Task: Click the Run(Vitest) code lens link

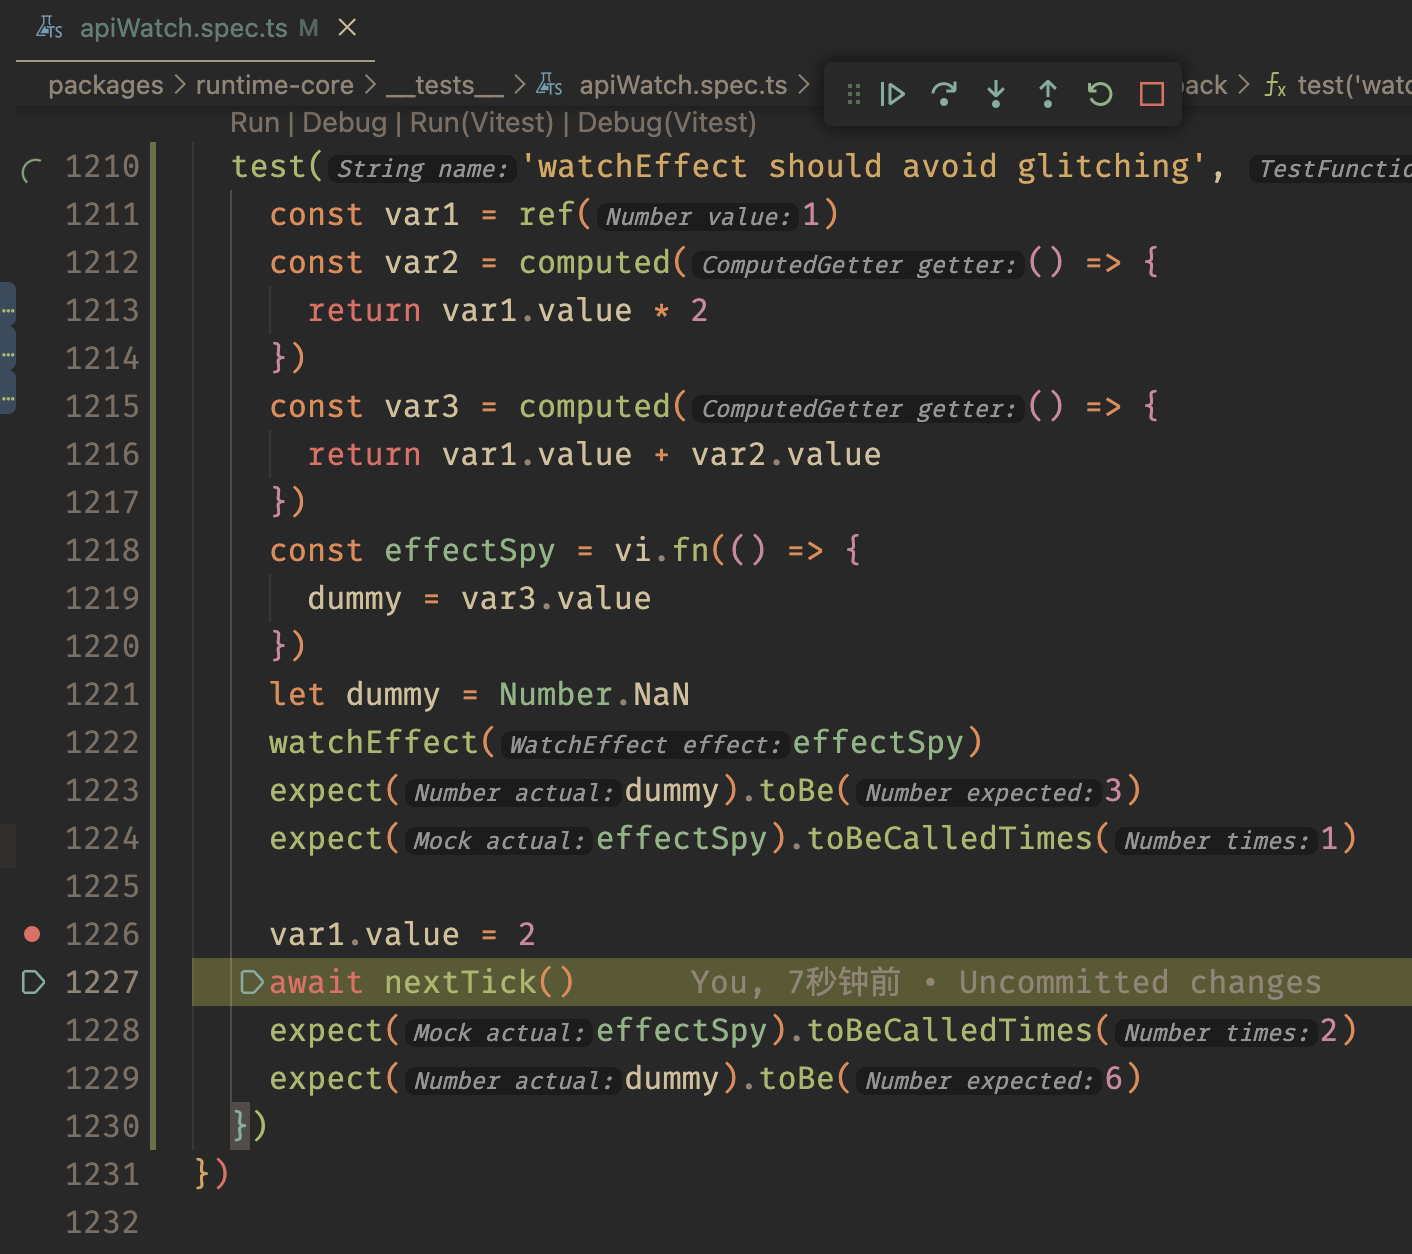Action: pyautogui.click(x=481, y=123)
